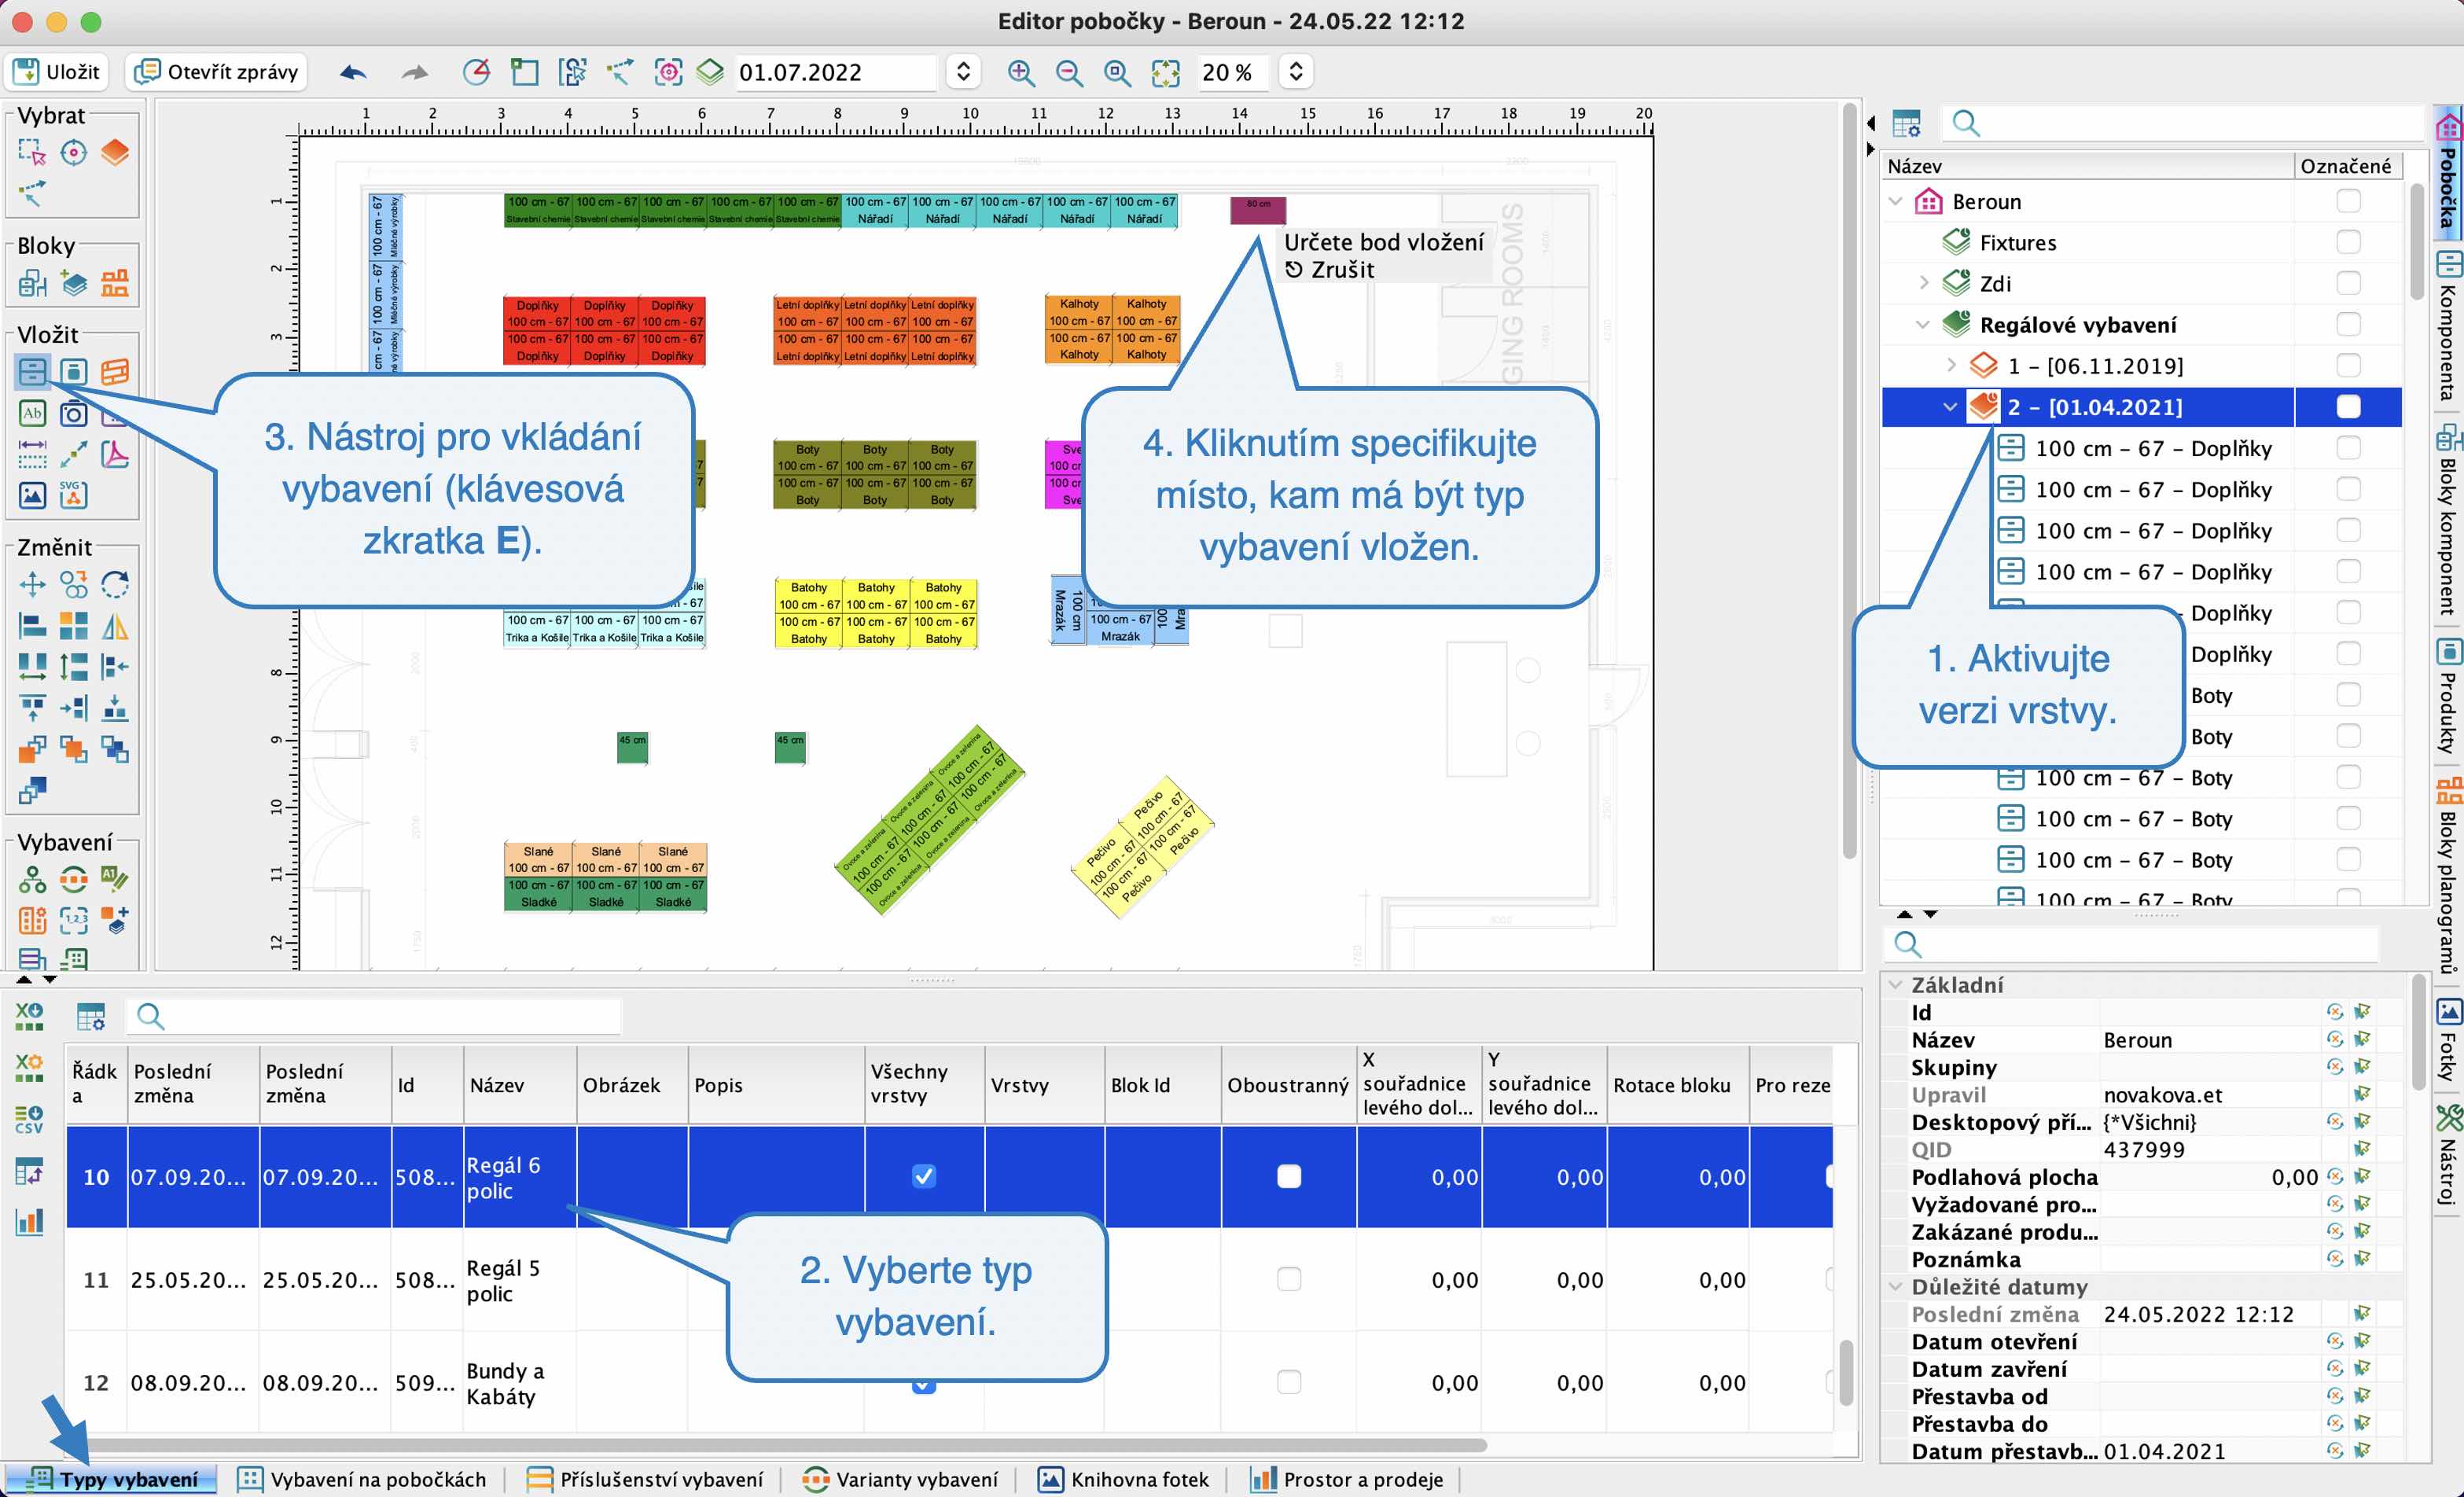This screenshot has height=1497, width=2464.
Task: Select the rectangle selection tool under Vybrat
Action: pos(32,153)
